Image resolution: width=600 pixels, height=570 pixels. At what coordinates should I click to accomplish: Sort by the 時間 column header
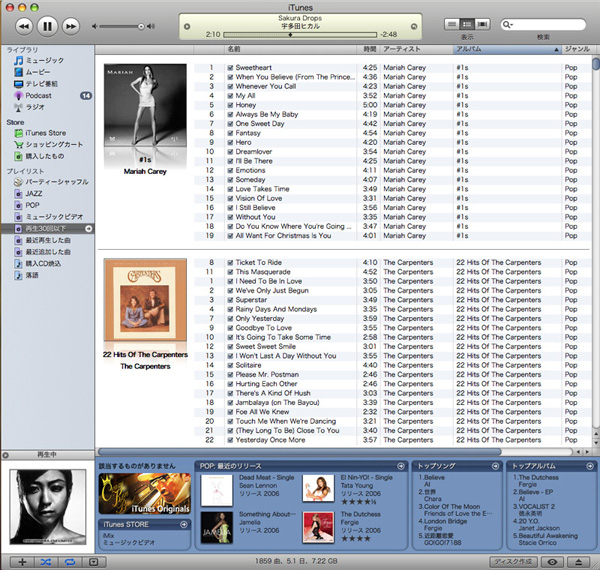[x=369, y=49]
